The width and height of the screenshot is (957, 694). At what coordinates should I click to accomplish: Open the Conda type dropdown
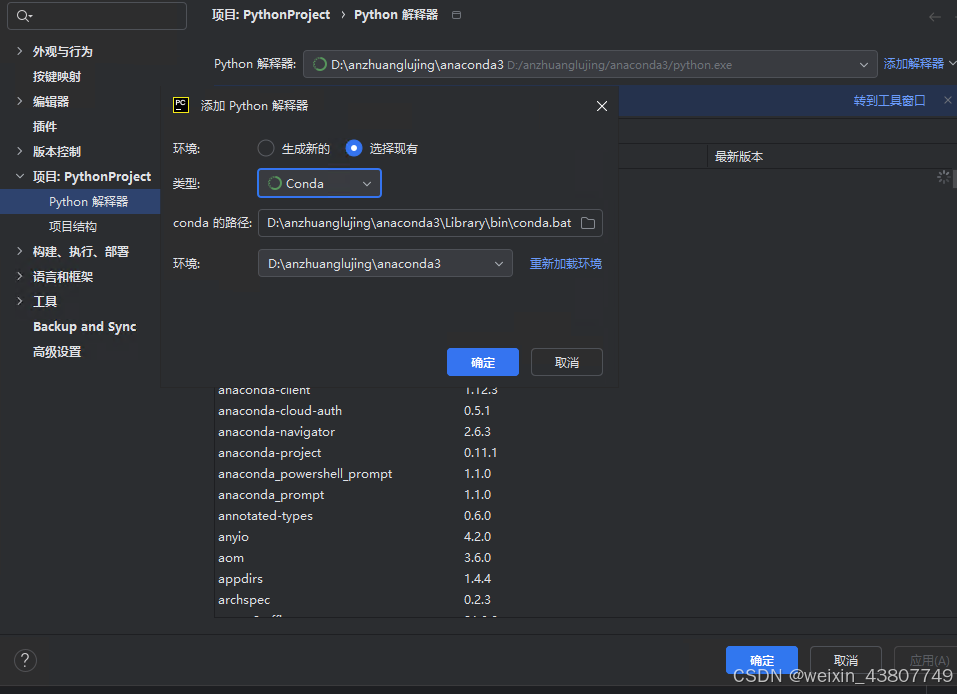coord(319,183)
